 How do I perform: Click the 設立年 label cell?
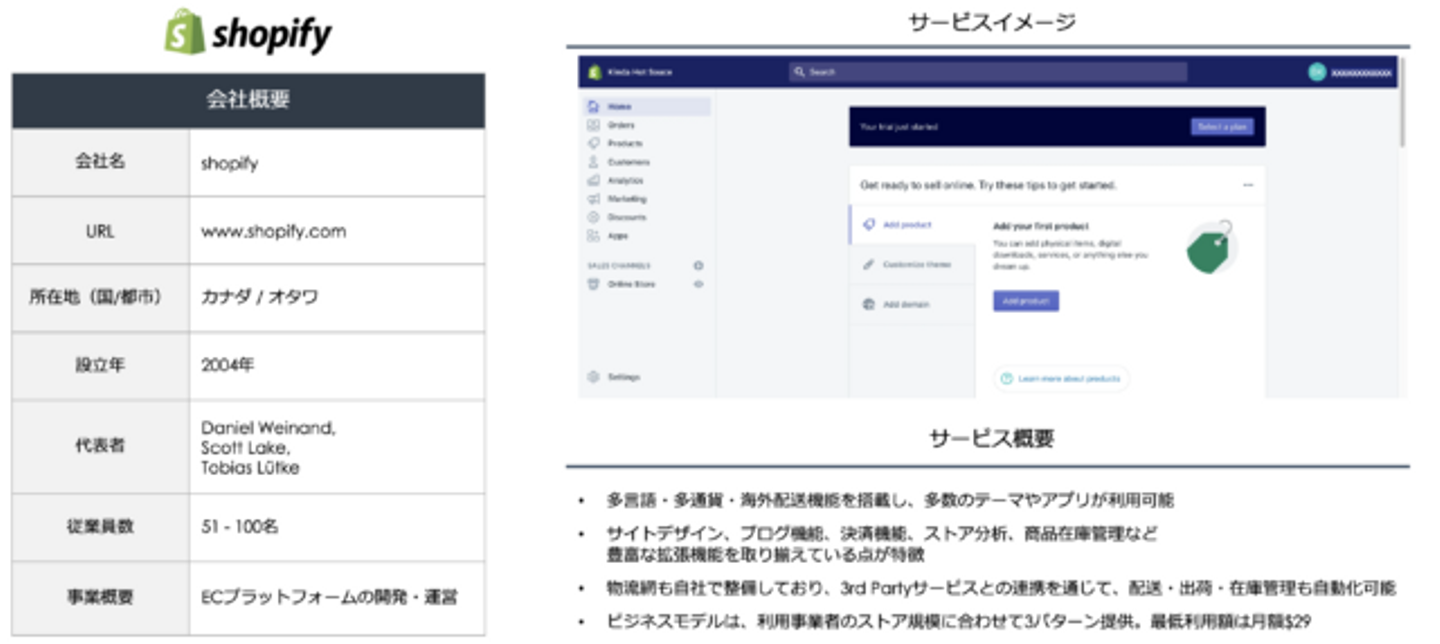point(100,365)
